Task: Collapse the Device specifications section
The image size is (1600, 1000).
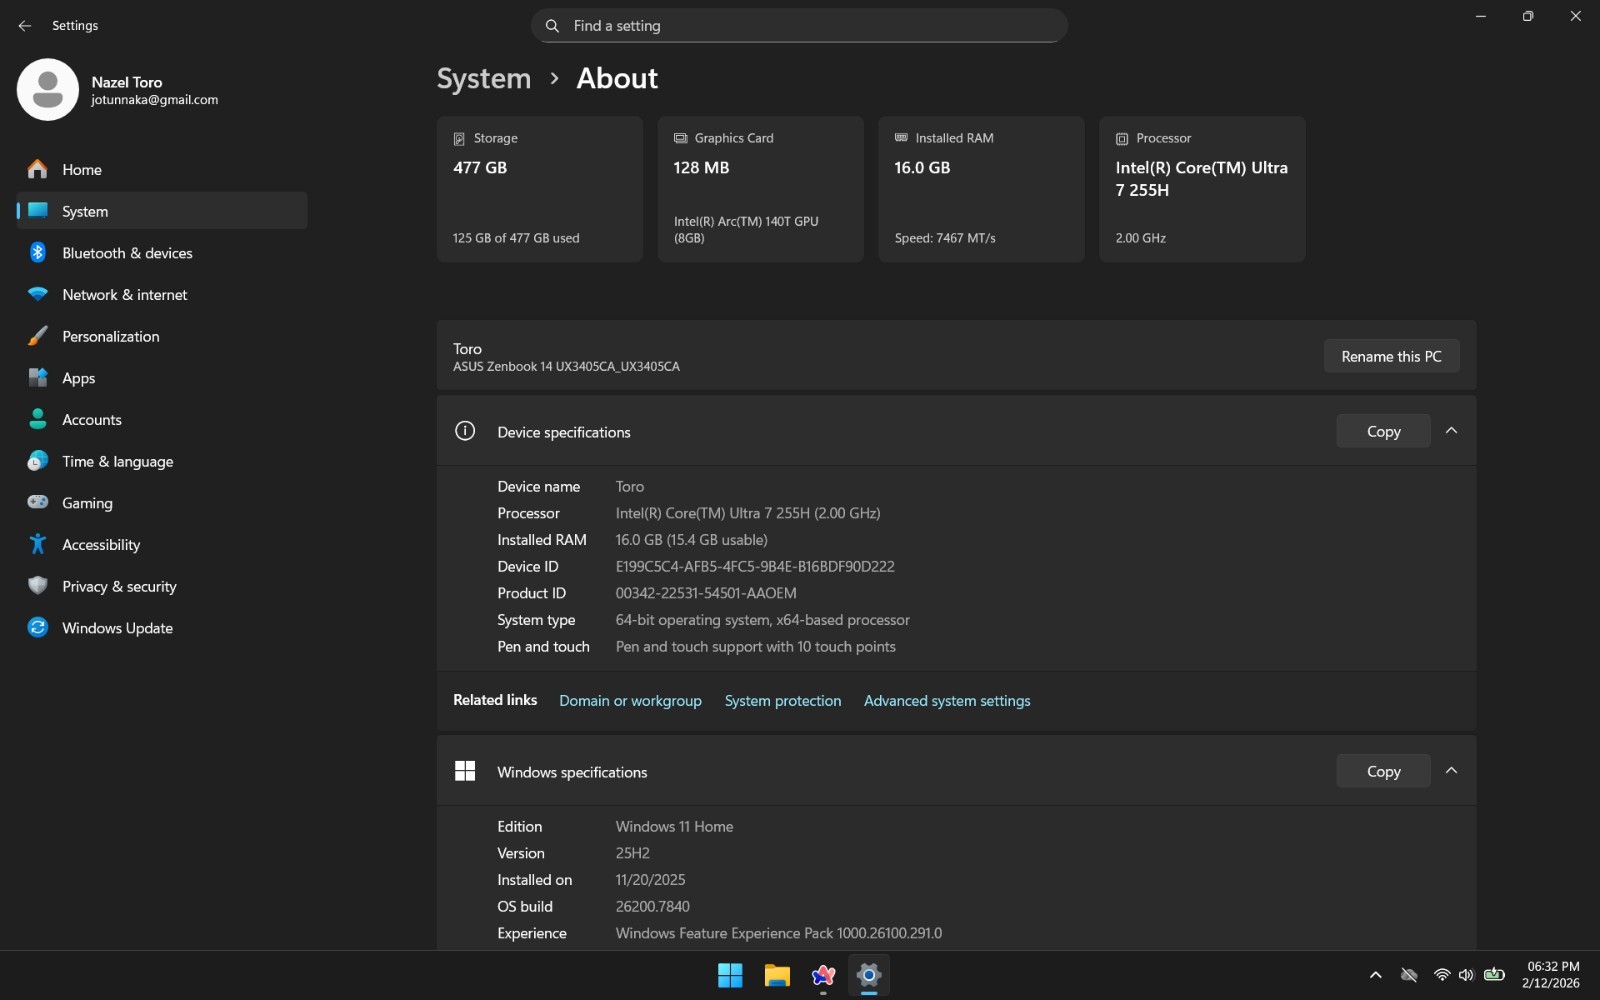Action: [1452, 431]
